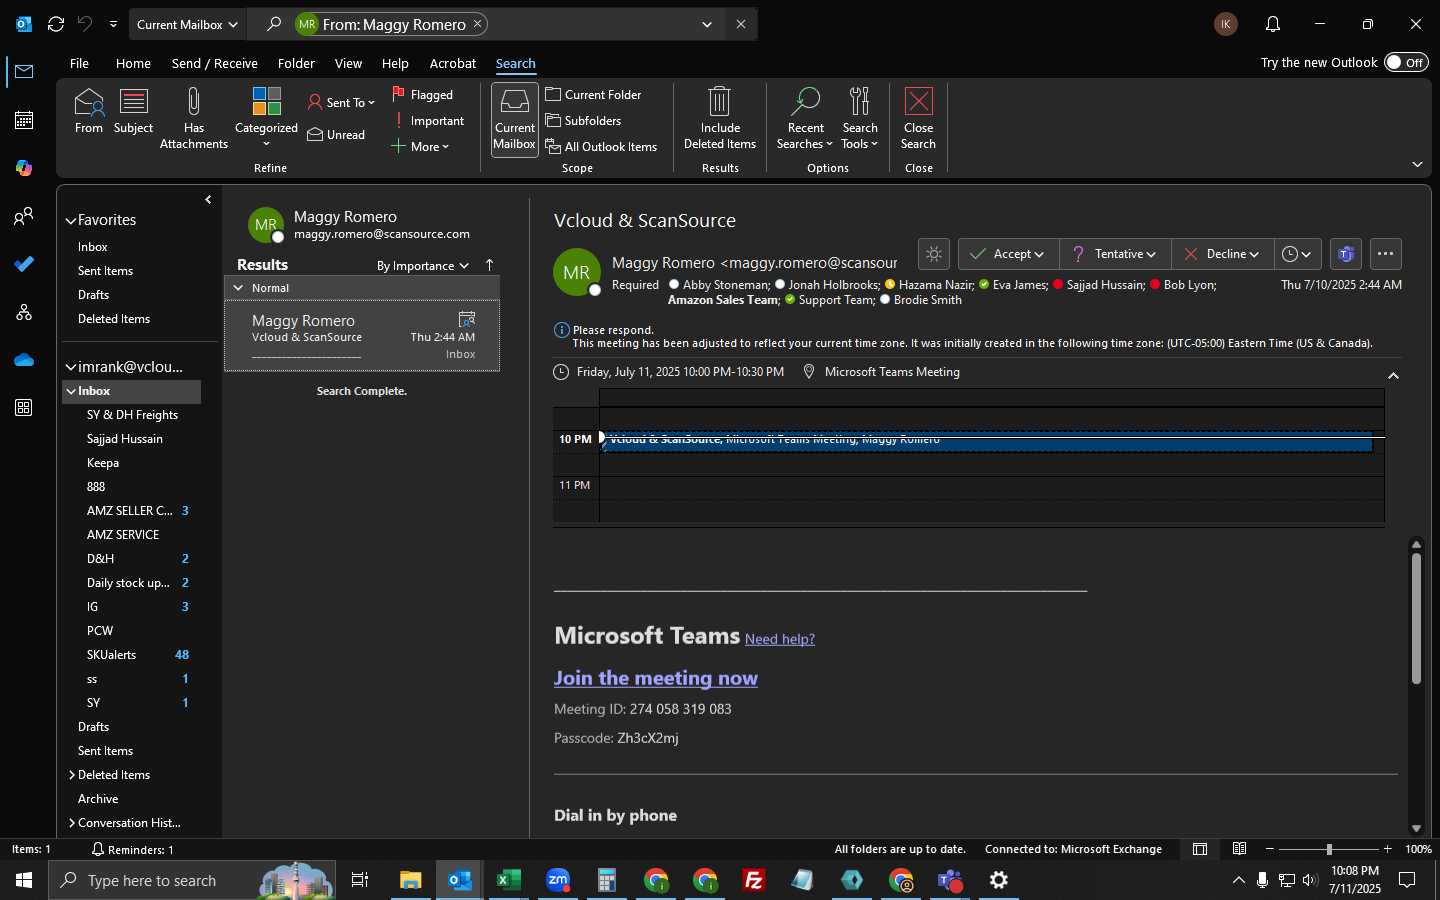Image resolution: width=1440 pixels, height=900 pixels.
Task: Open the Accept response dropdown
Action: [x=1008, y=254]
